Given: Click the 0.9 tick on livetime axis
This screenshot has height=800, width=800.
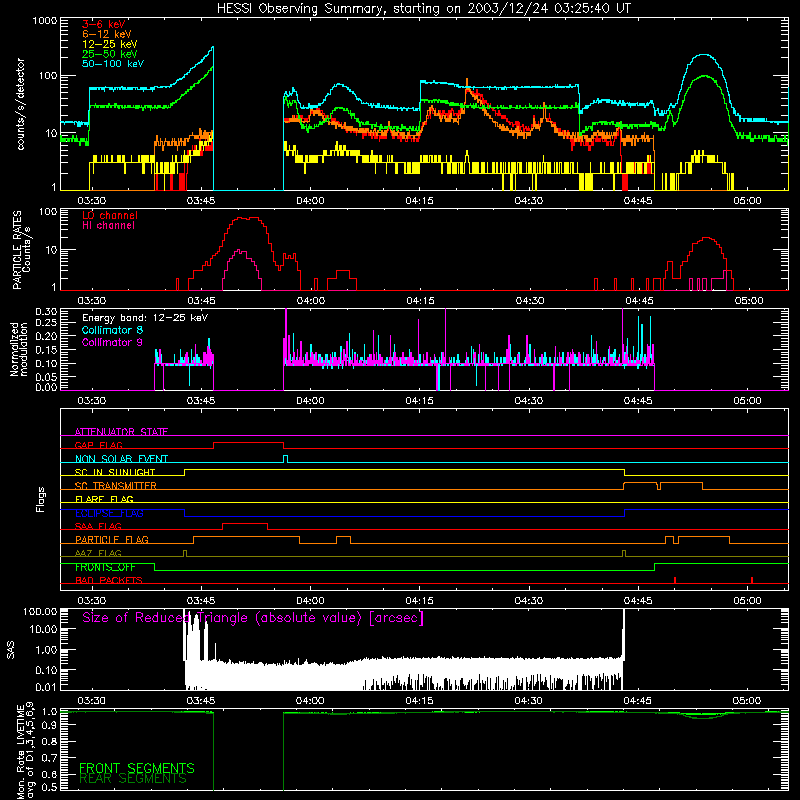Looking at the screenshot, I should point(49,726).
